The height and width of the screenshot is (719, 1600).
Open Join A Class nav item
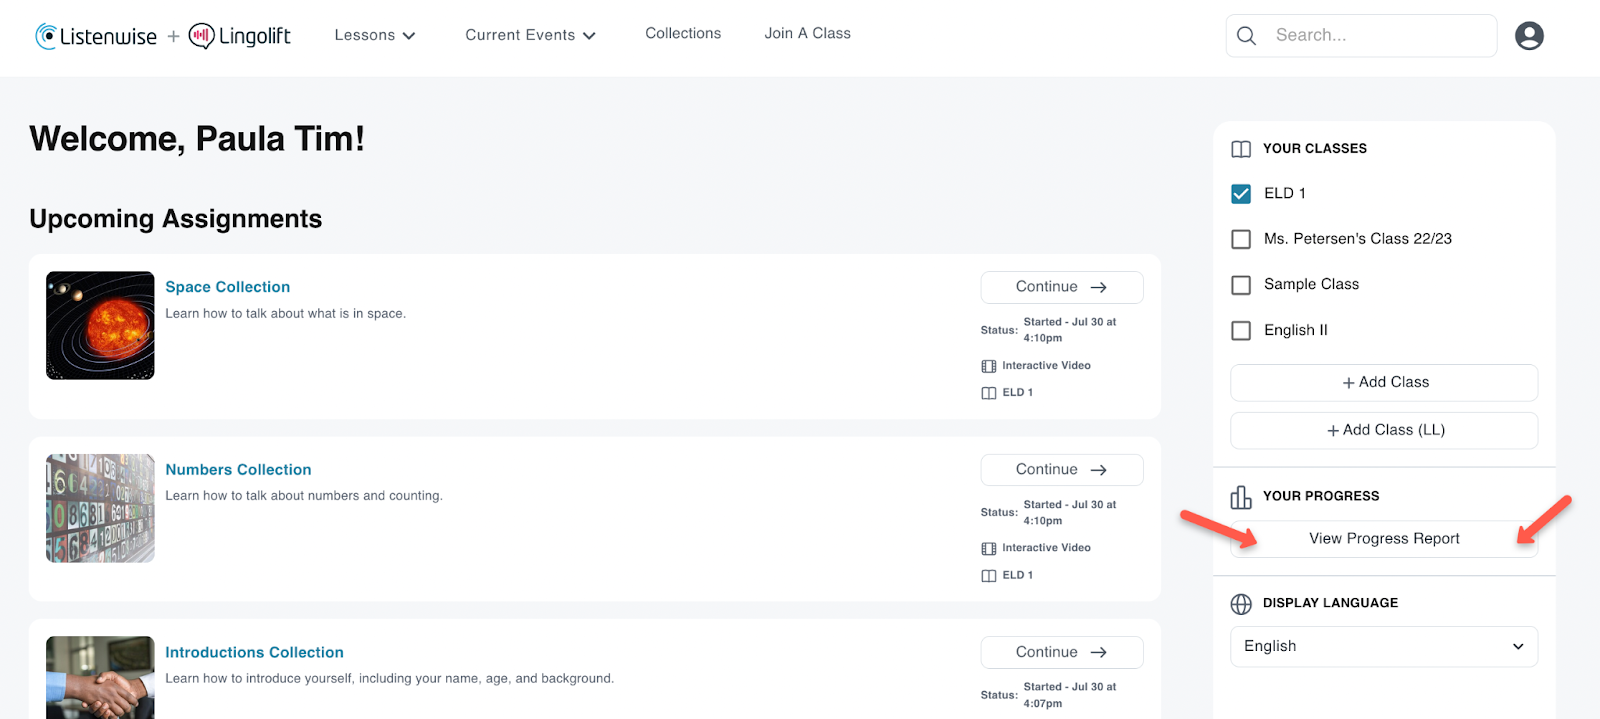pyautogui.click(x=807, y=33)
